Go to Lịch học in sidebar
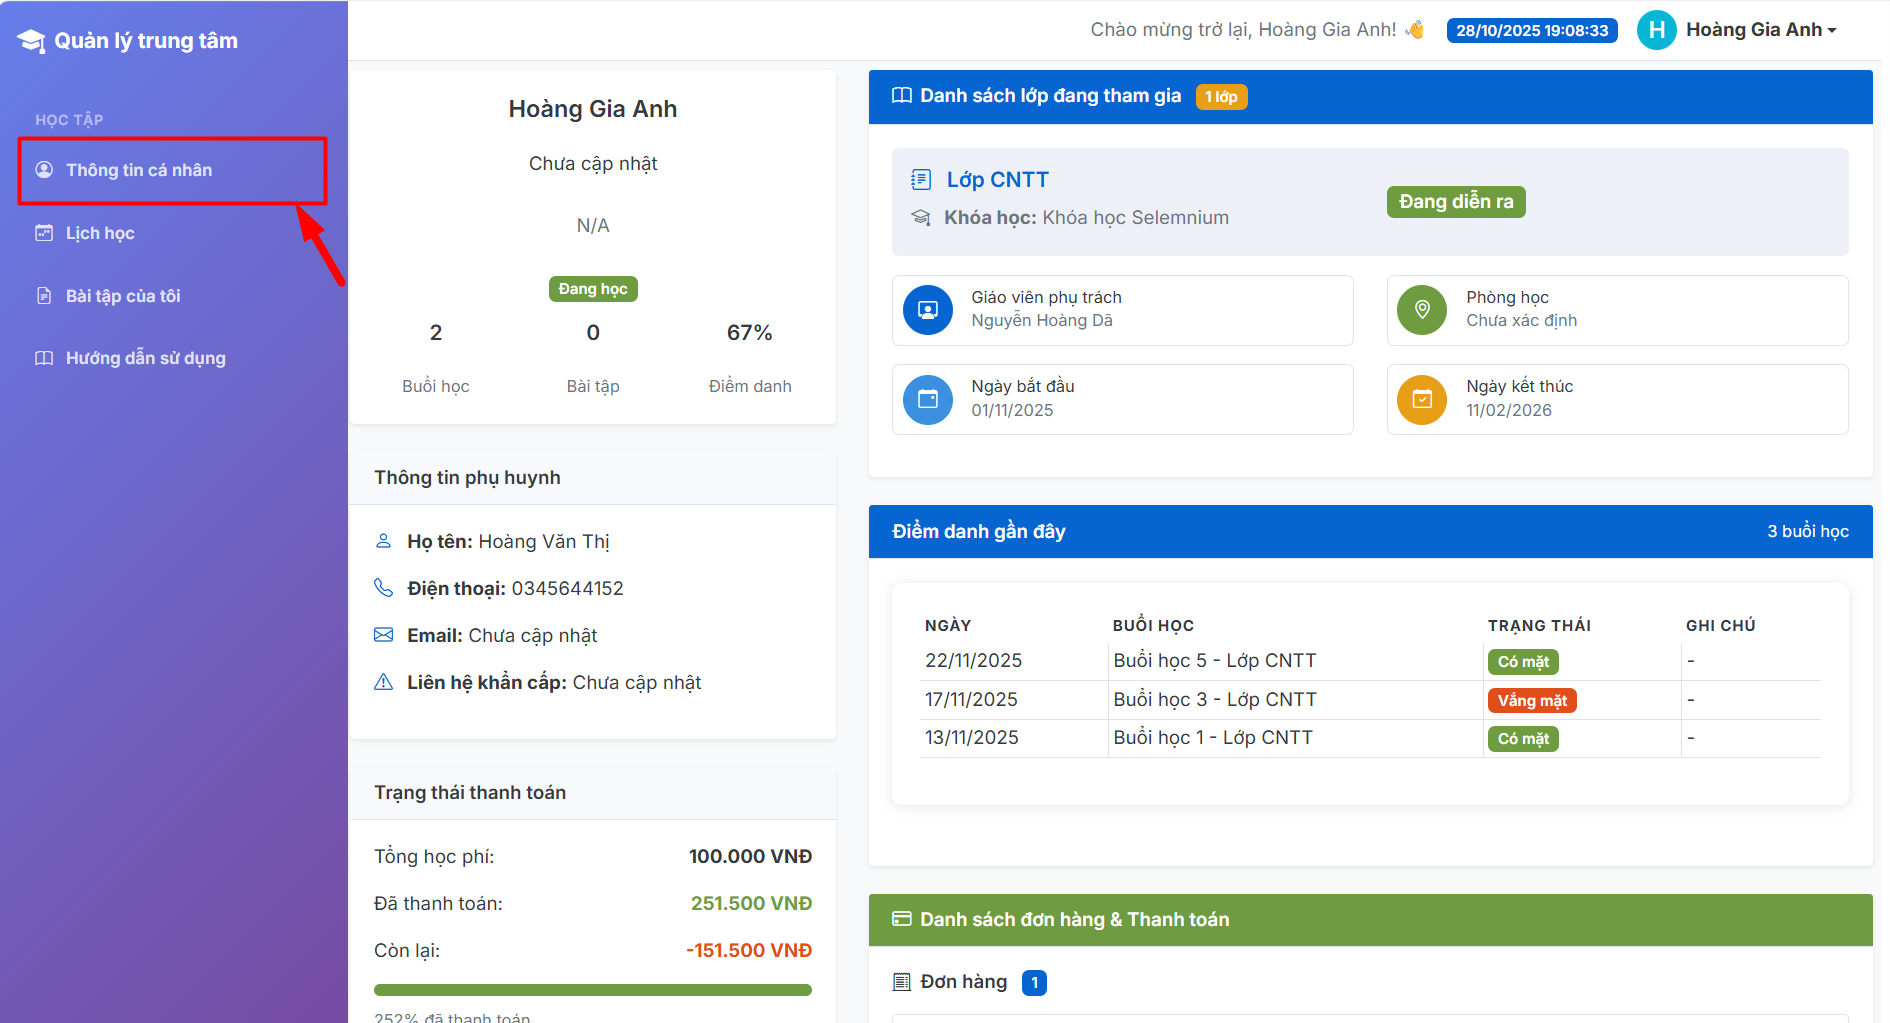This screenshot has width=1890, height=1023. pos(100,233)
